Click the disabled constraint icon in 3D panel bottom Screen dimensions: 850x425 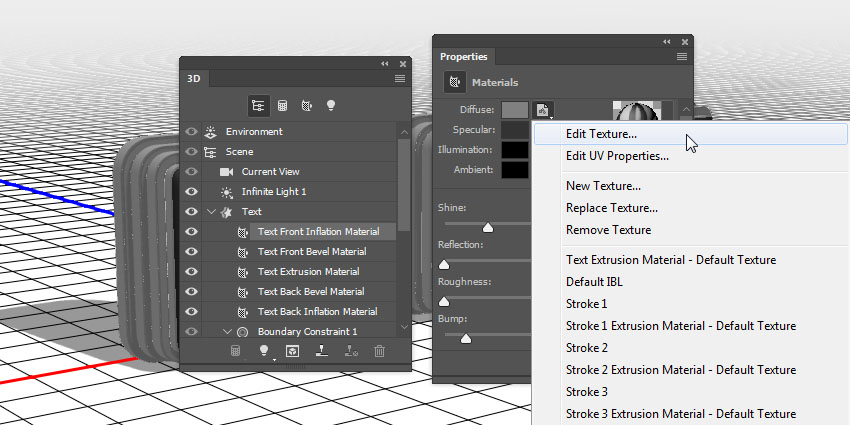tap(351, 351)
